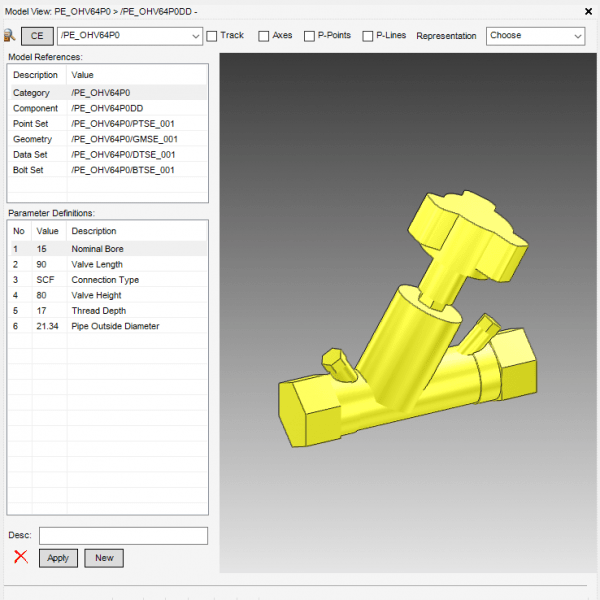Click the lock icon beside CE button
The width and height of the screenshot is (600, 600).
click(9, 36)
